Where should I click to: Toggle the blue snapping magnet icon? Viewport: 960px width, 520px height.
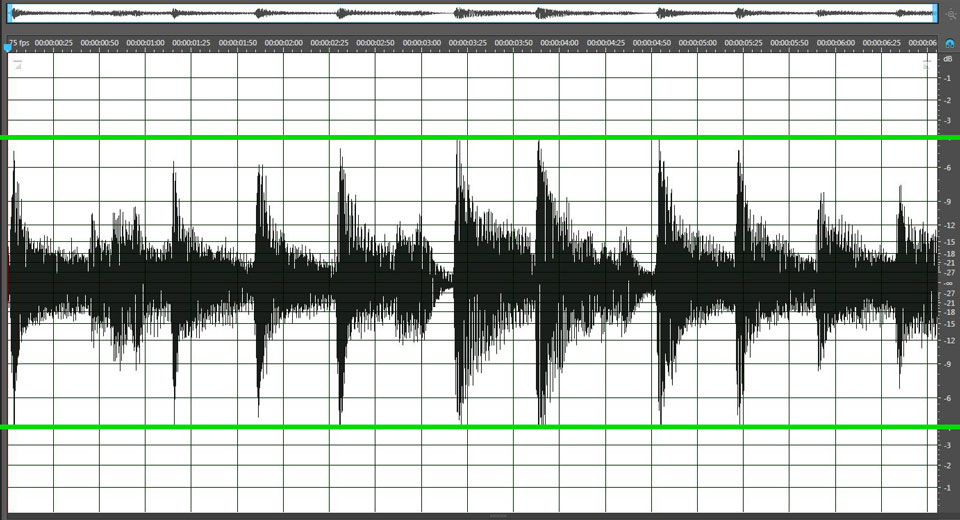click(950, 43)
